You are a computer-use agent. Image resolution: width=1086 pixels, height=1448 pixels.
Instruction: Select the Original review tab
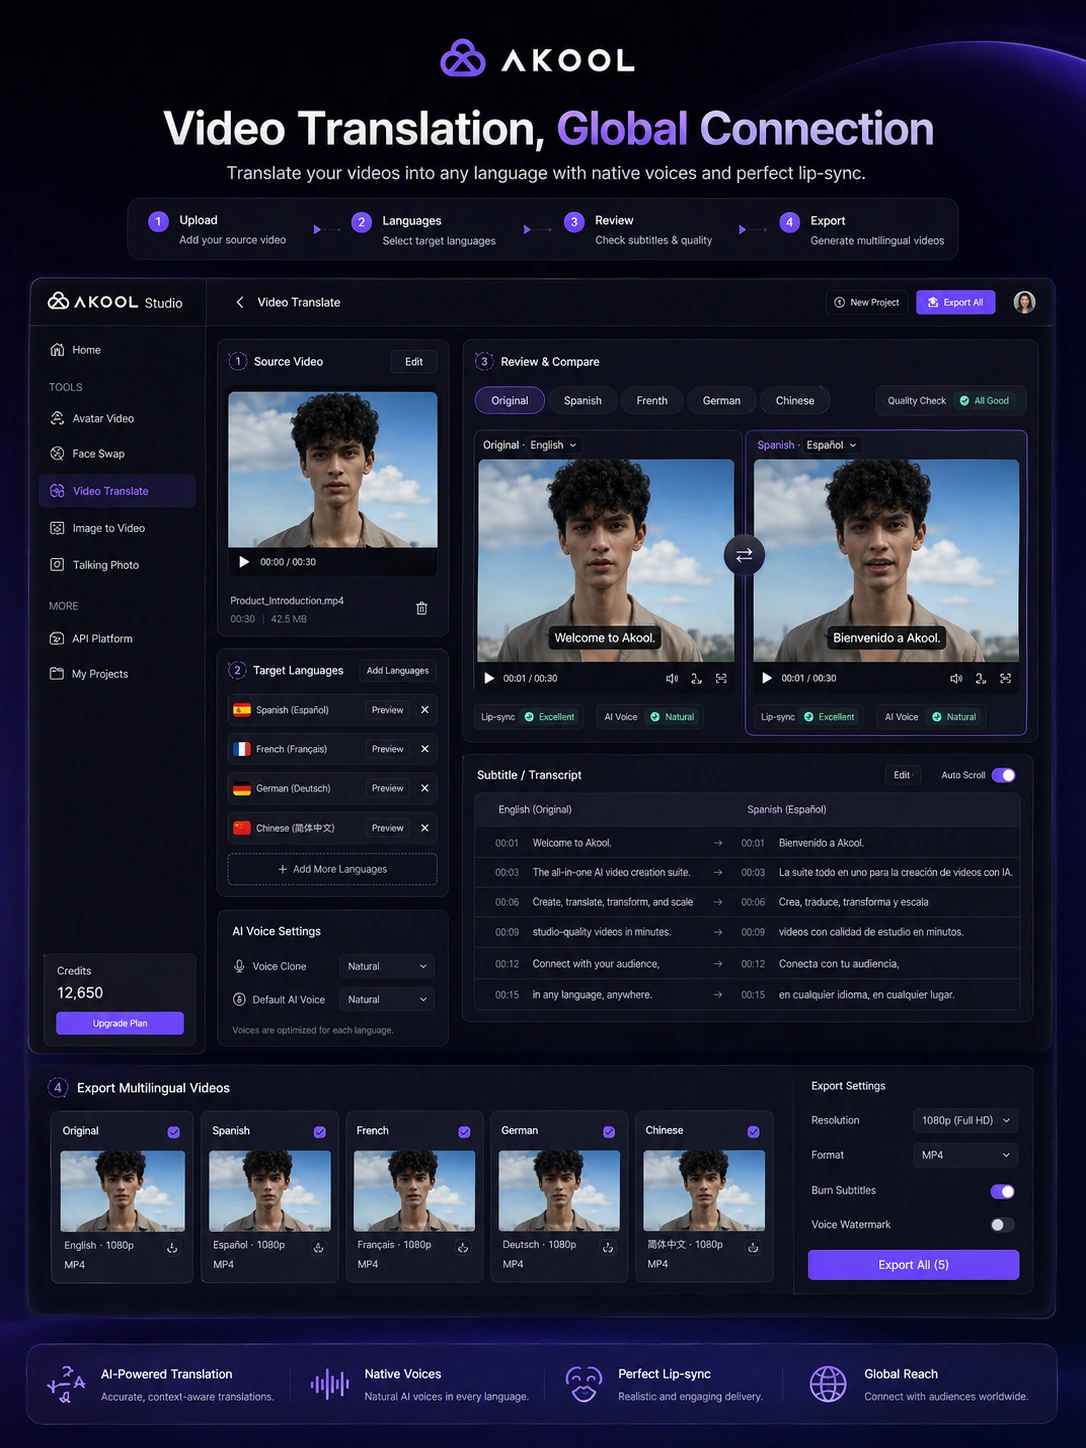point(509,400)
